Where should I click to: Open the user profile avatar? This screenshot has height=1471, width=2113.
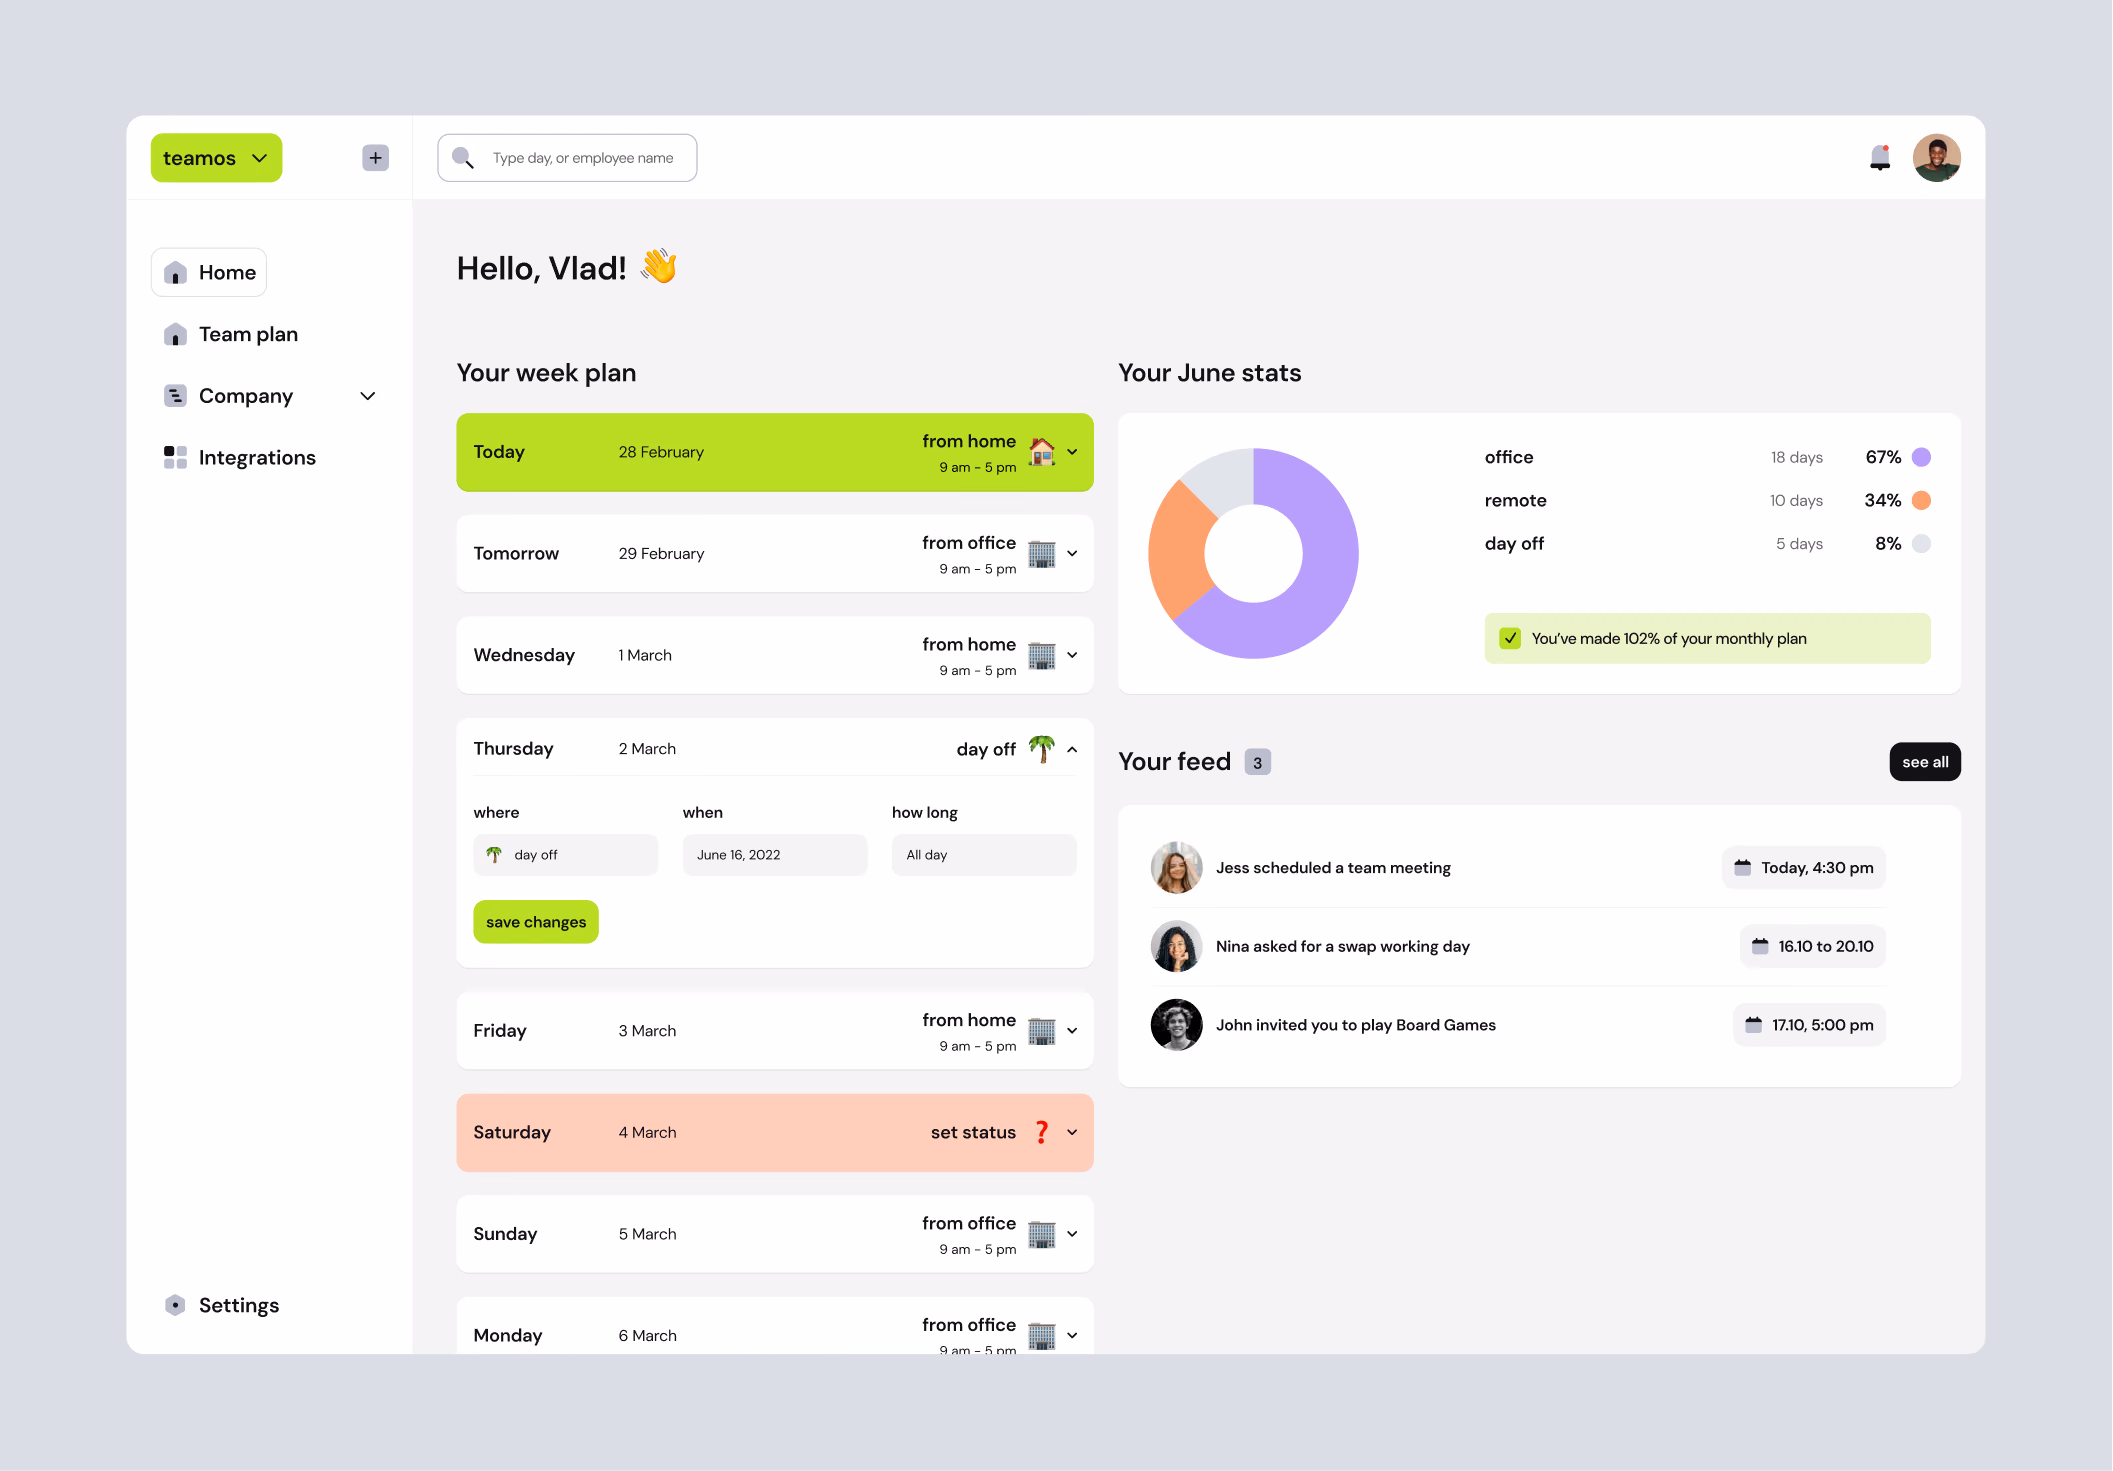(1936, 158)
